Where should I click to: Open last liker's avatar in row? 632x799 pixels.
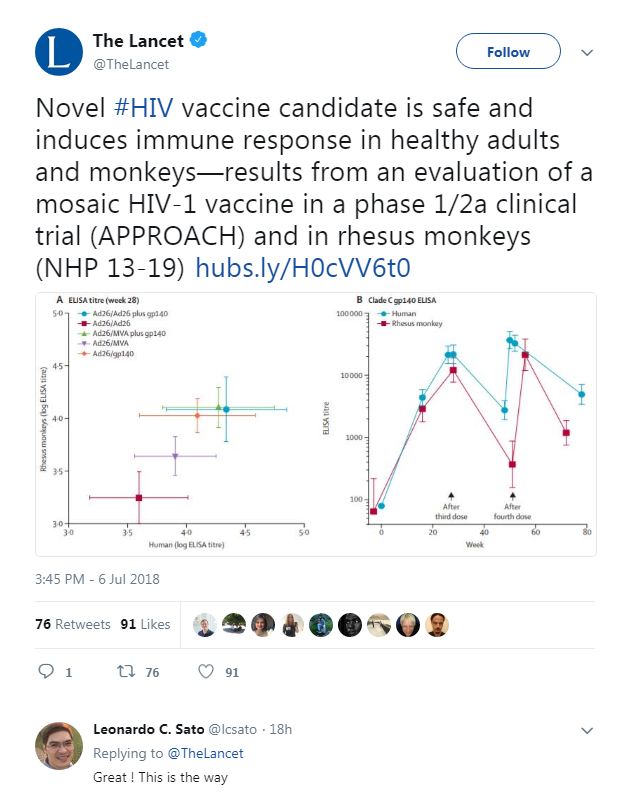[437, 625]
